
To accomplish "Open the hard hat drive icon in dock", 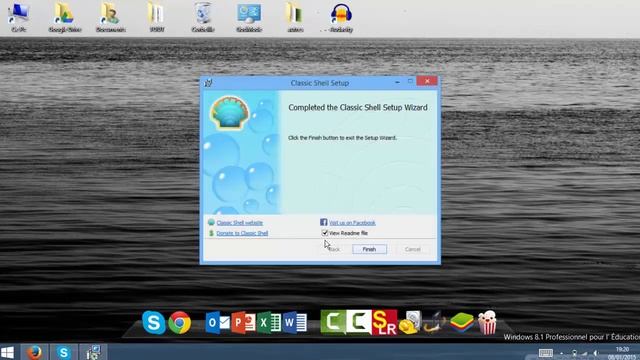I will pyautogui.click(x=410, y=322).
